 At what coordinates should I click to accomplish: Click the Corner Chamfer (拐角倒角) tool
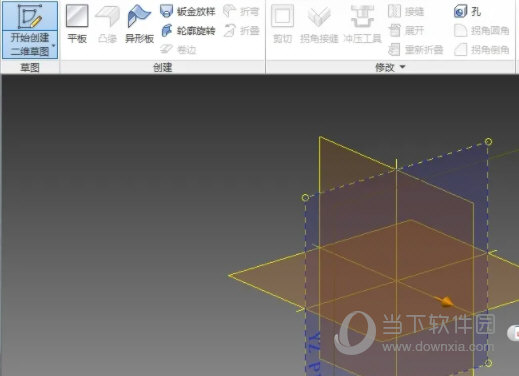click(x=481, y=50)
